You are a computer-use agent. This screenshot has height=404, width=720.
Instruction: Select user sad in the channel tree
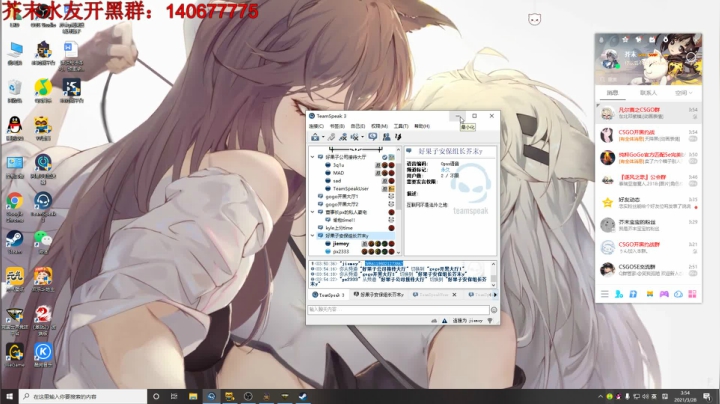click(337, 181)
